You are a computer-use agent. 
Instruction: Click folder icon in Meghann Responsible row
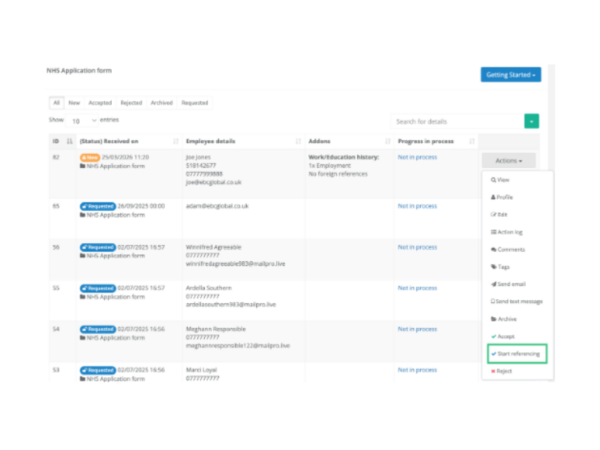83,338
